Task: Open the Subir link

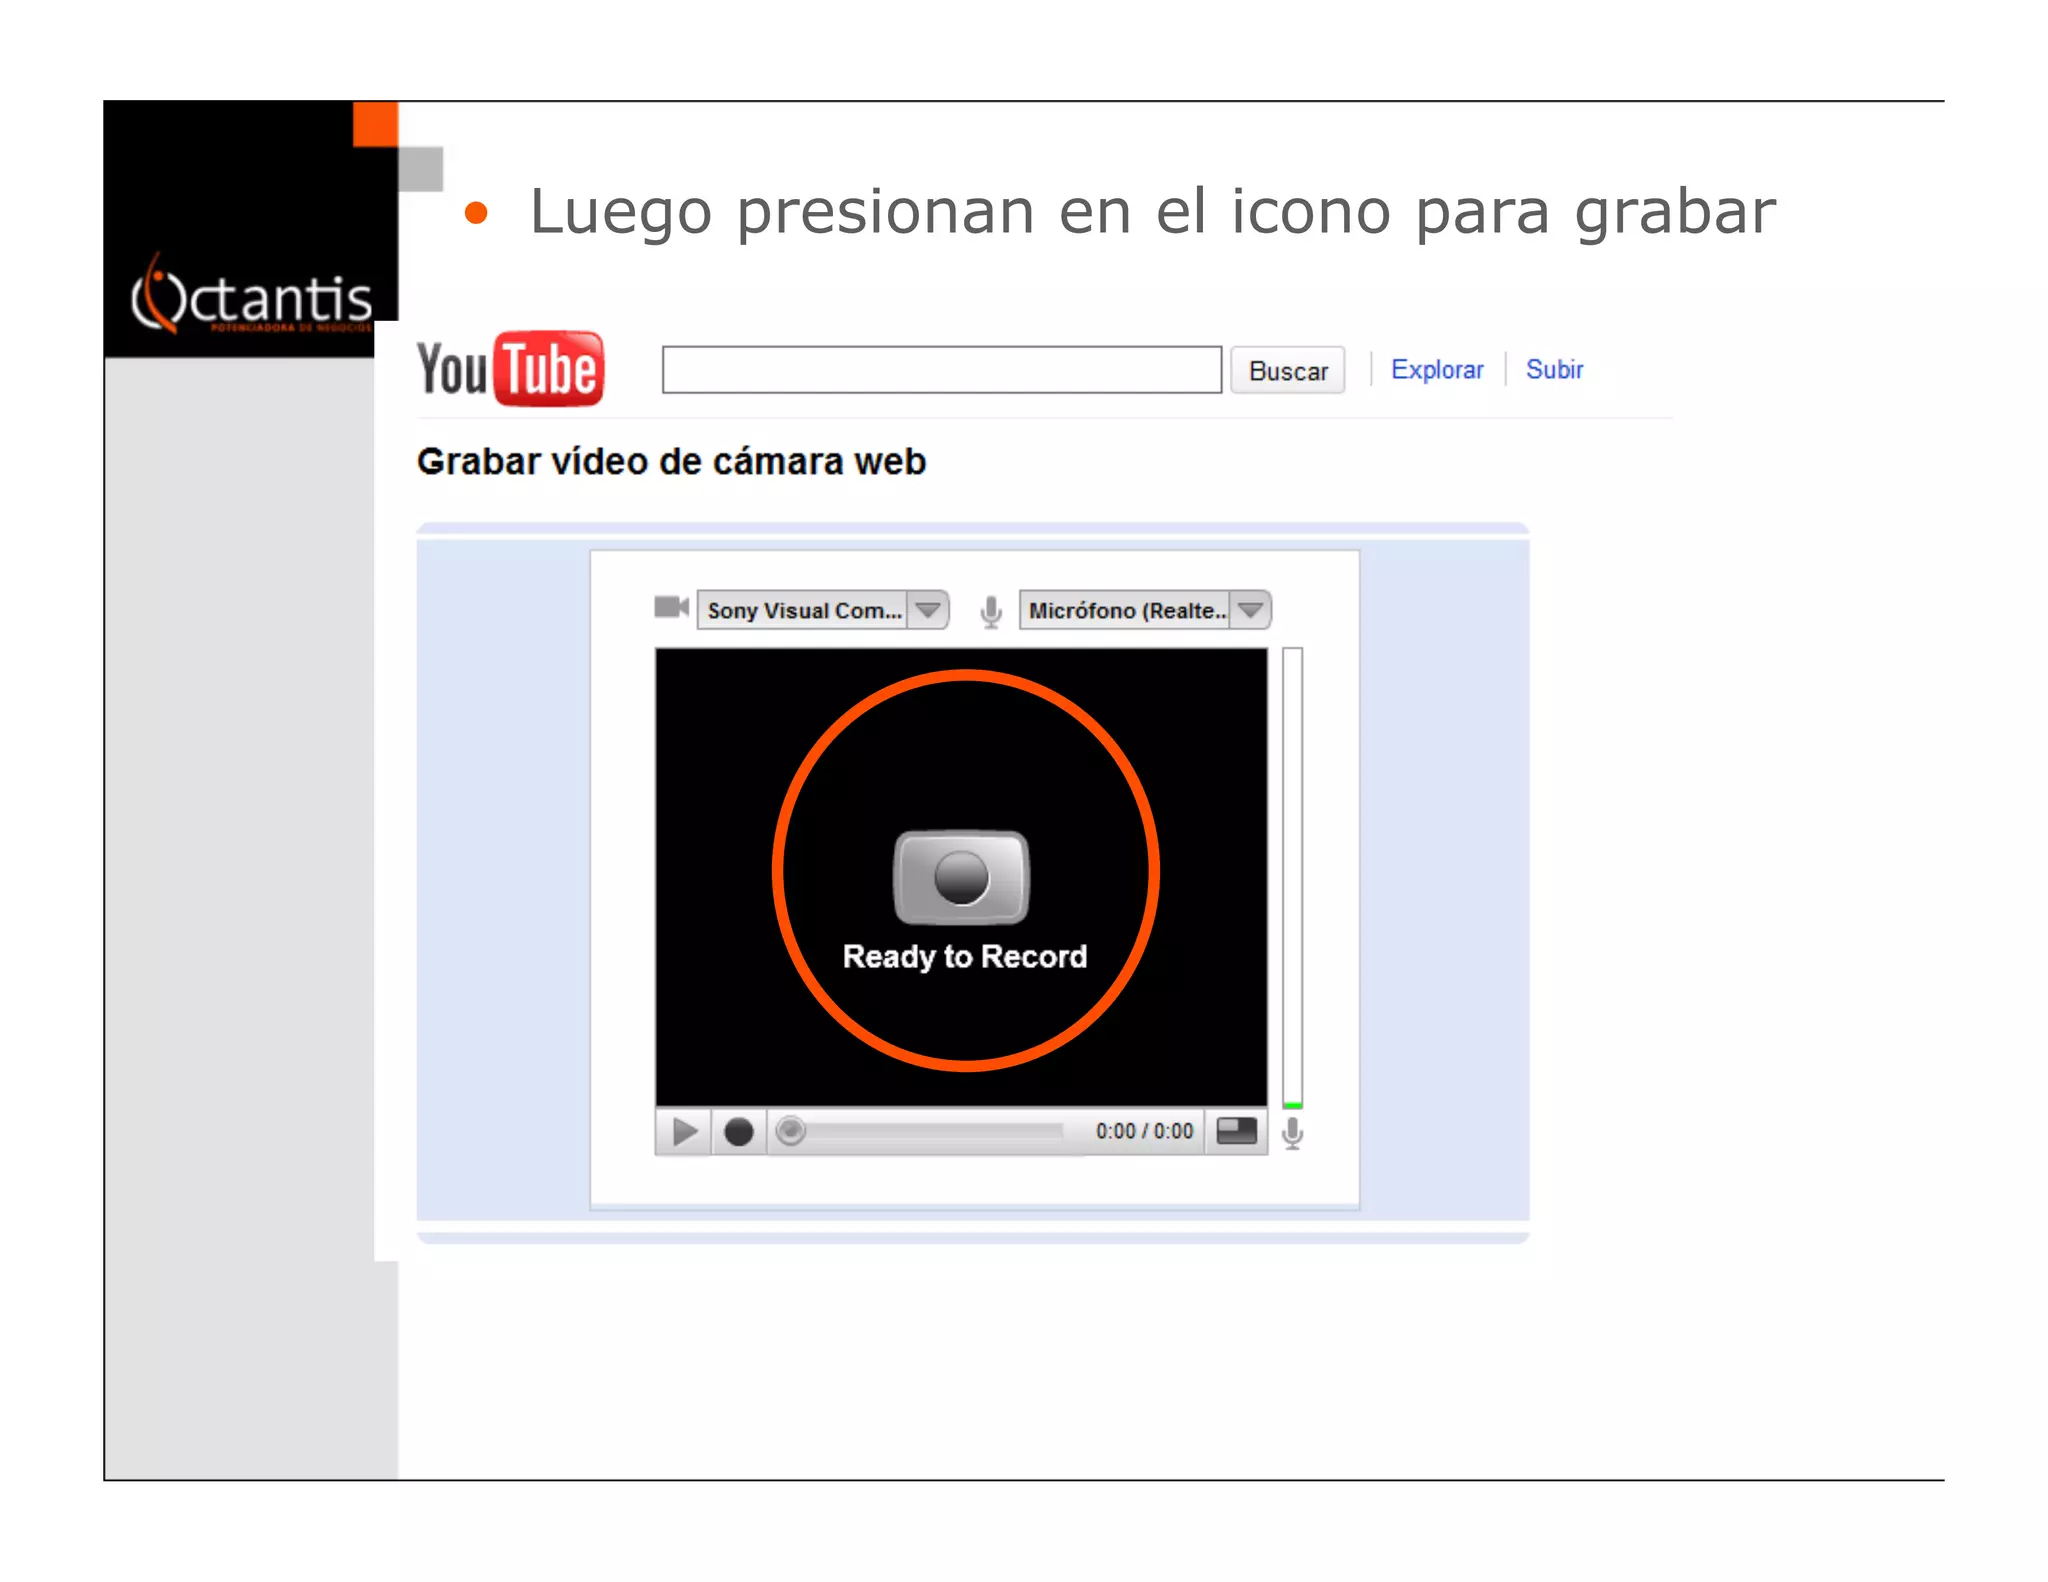Action: coord(1554,370)
